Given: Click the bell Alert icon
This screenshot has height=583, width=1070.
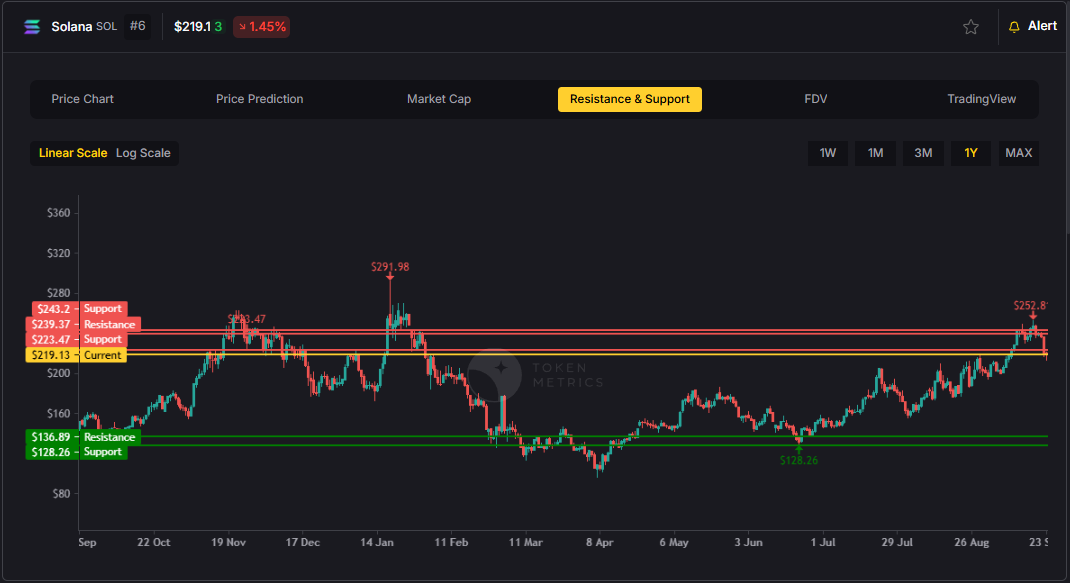Looking at the screenshot, I should (1014, 27).
